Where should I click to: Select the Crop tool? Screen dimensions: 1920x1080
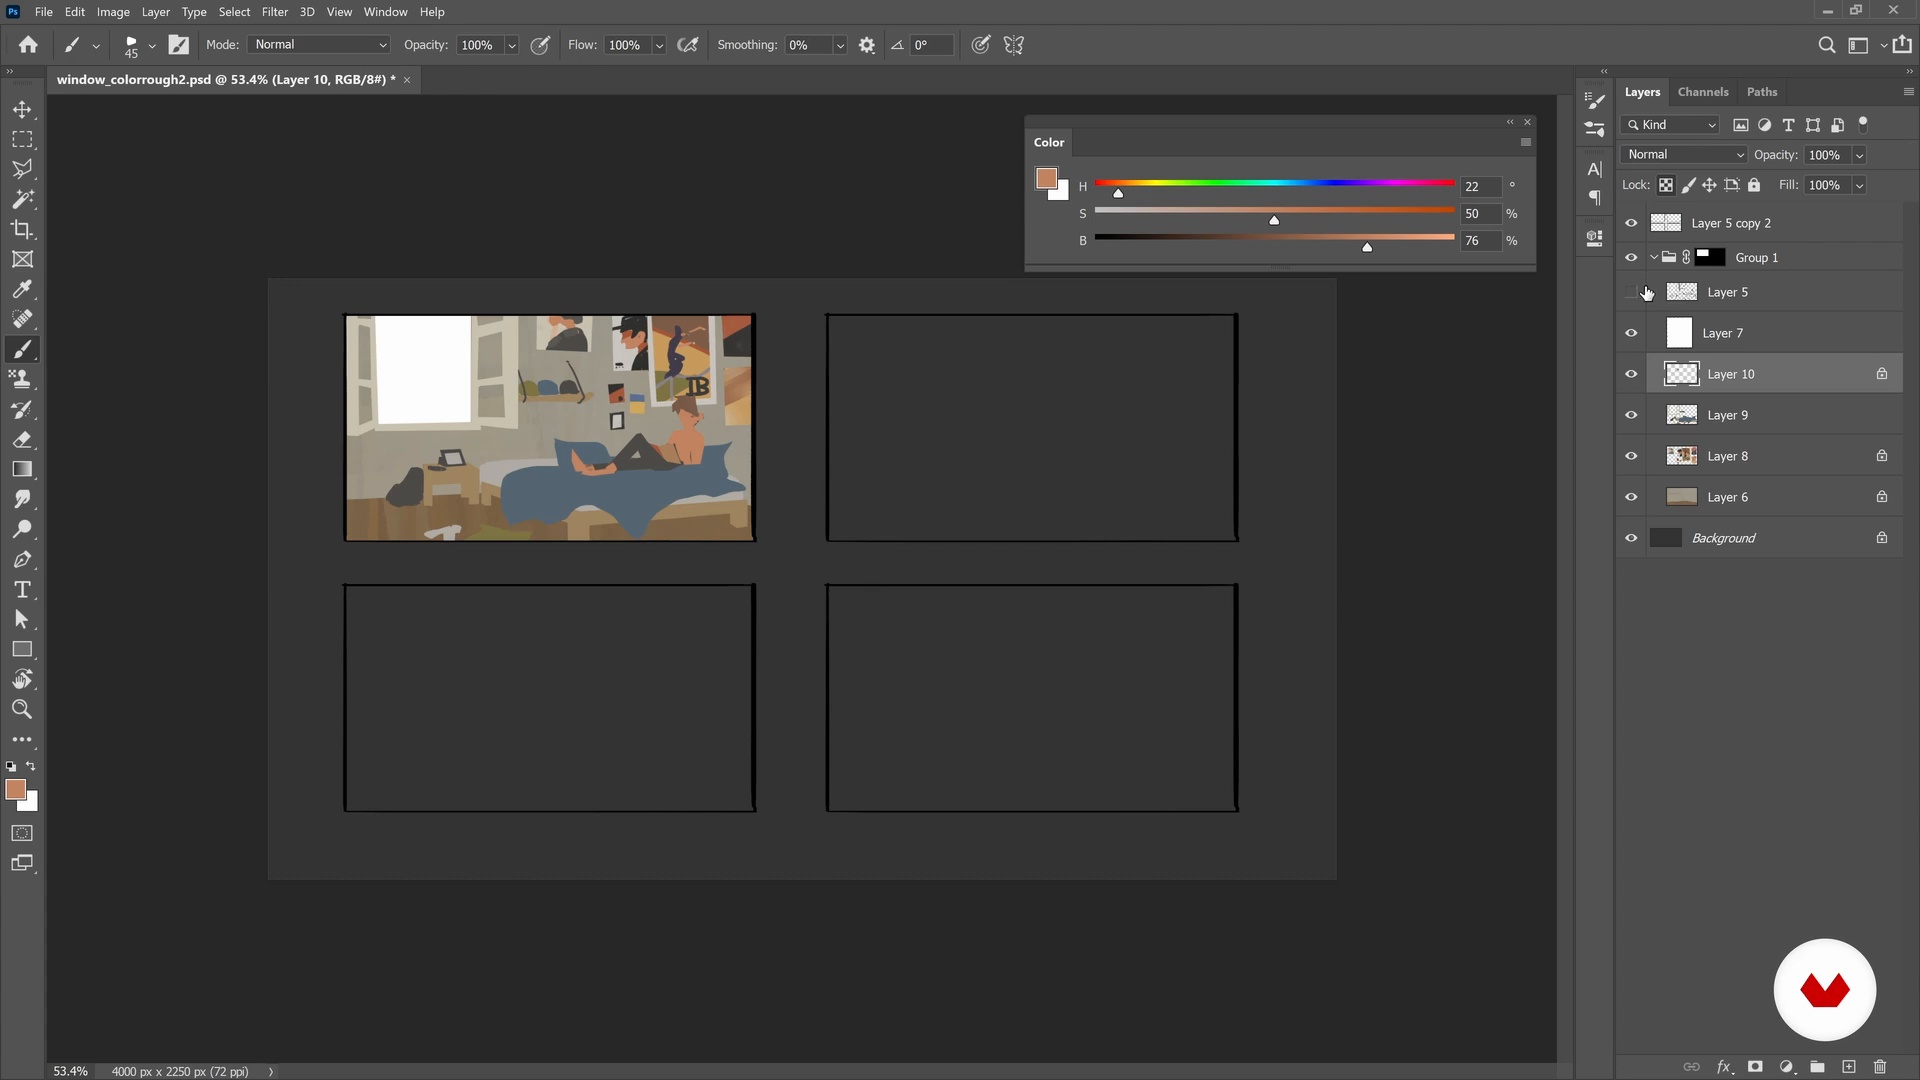22,229
